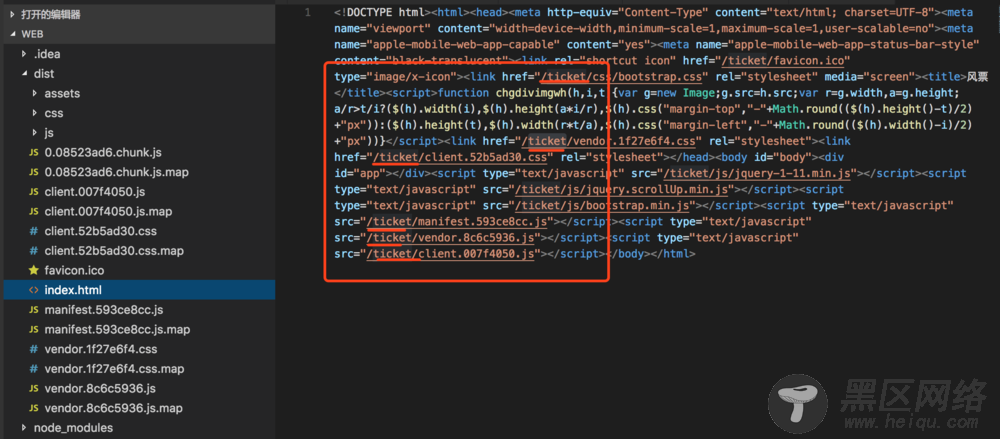
Task: Click the HTML icon of index.html
Action: (x=33, y=290)
